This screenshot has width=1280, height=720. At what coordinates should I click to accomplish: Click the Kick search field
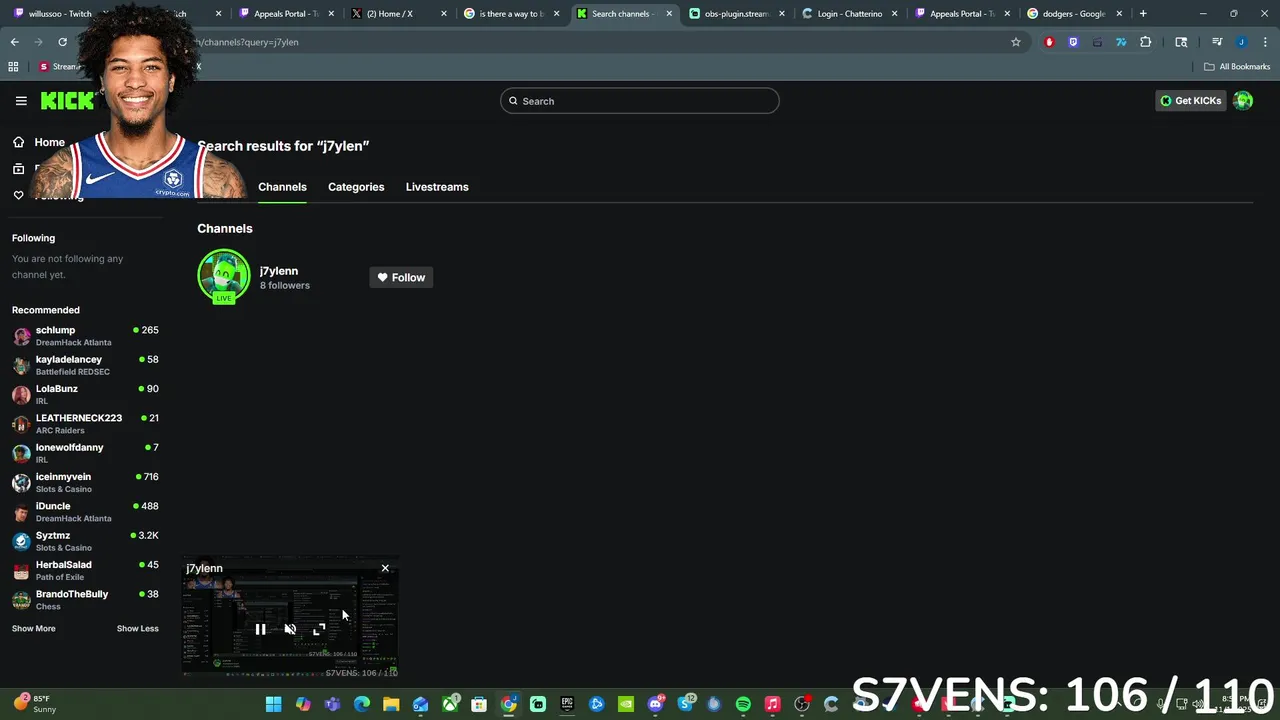640,101
